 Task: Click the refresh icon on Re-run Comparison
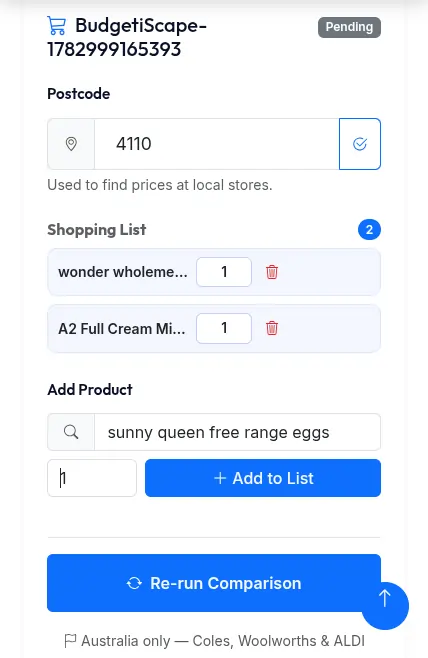(x=134, y=583)
